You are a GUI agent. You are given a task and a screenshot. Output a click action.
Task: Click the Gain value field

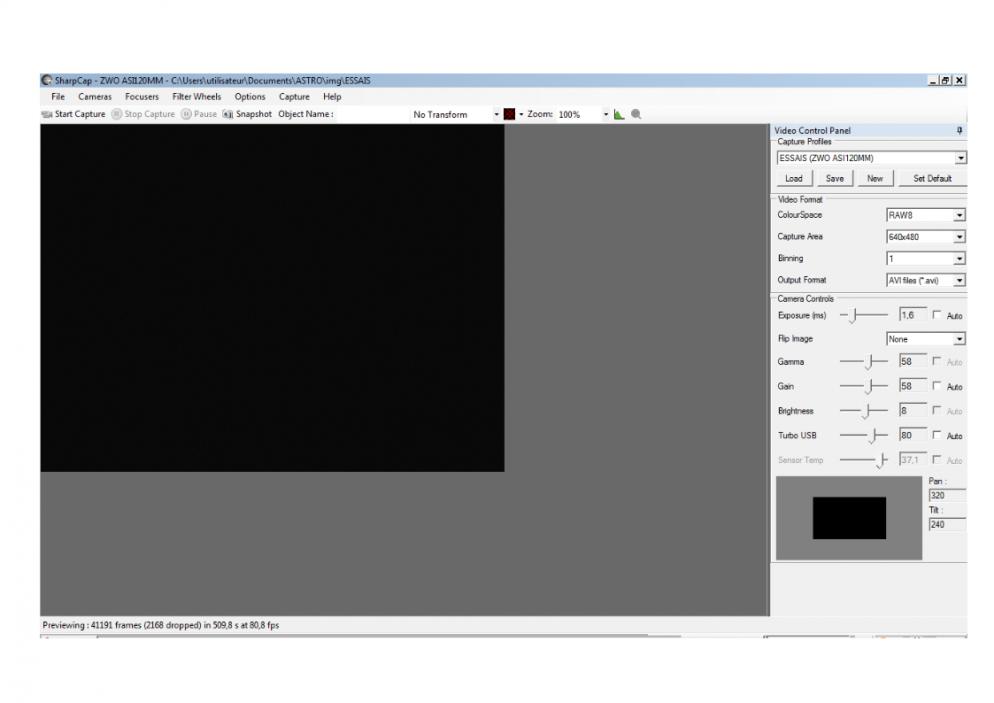[913, 386]
